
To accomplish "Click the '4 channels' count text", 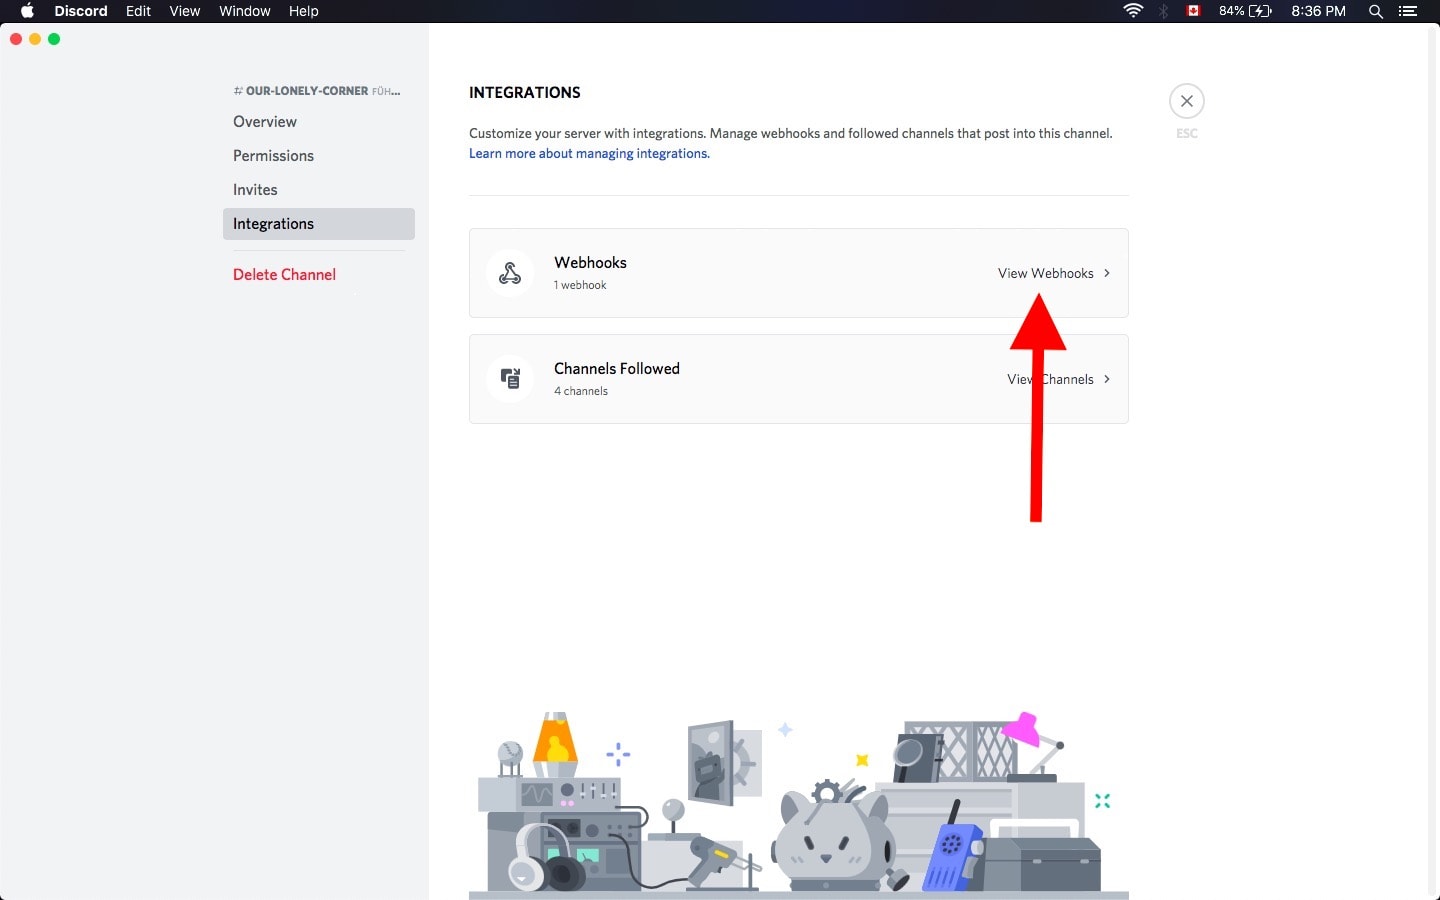I will [581, 391].
